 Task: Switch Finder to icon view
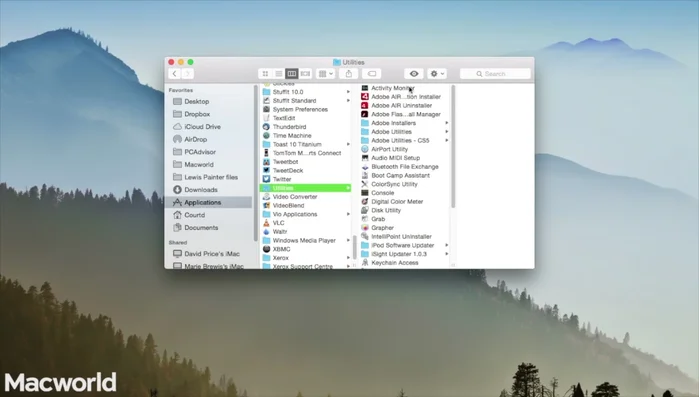click(x=265, y=74)
